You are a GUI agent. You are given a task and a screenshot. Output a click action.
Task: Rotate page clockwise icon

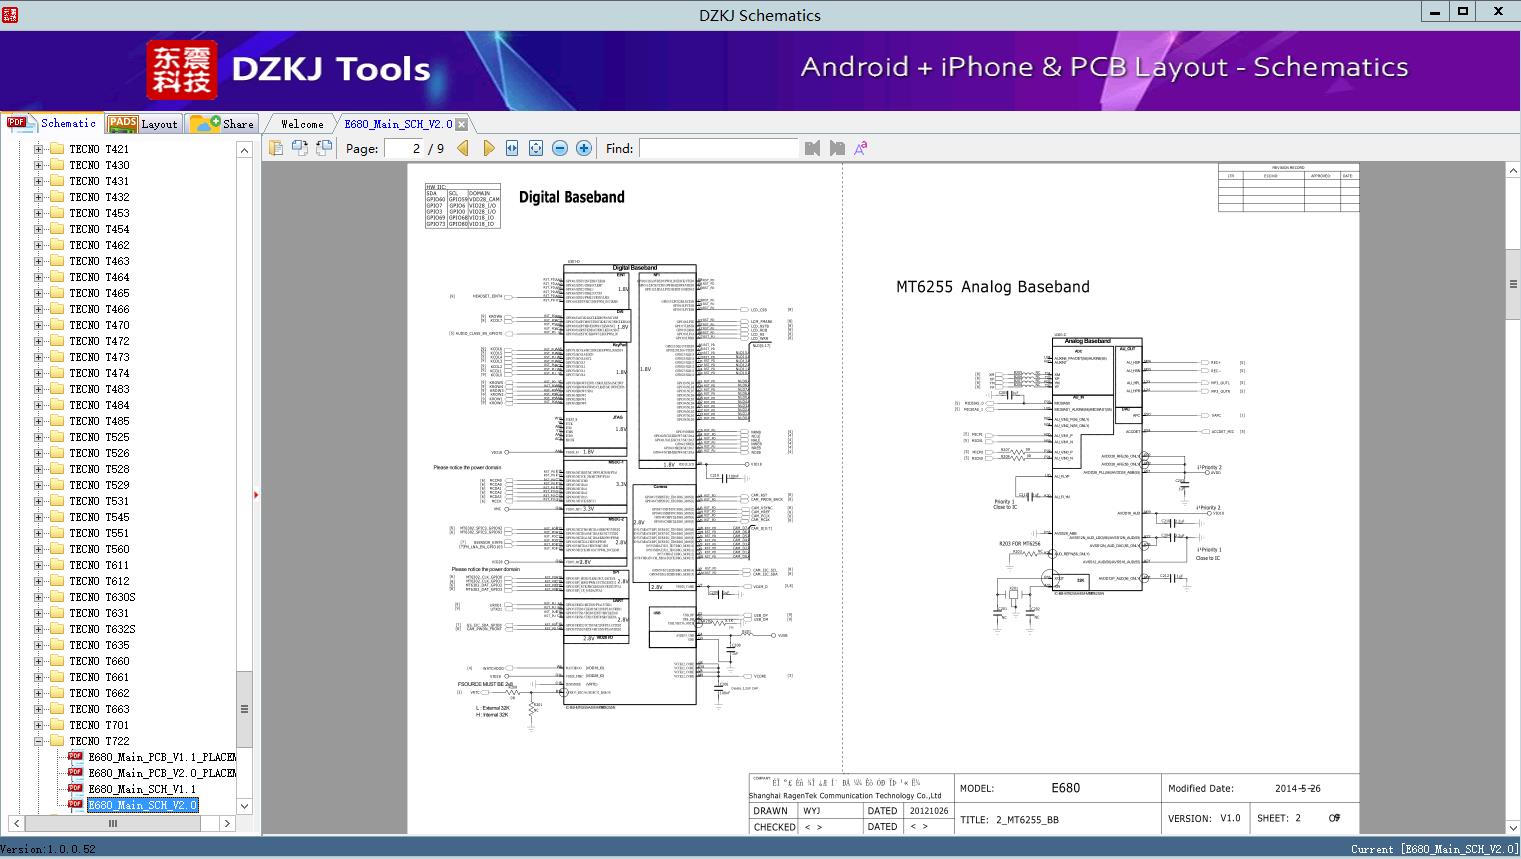coord(299,148)
